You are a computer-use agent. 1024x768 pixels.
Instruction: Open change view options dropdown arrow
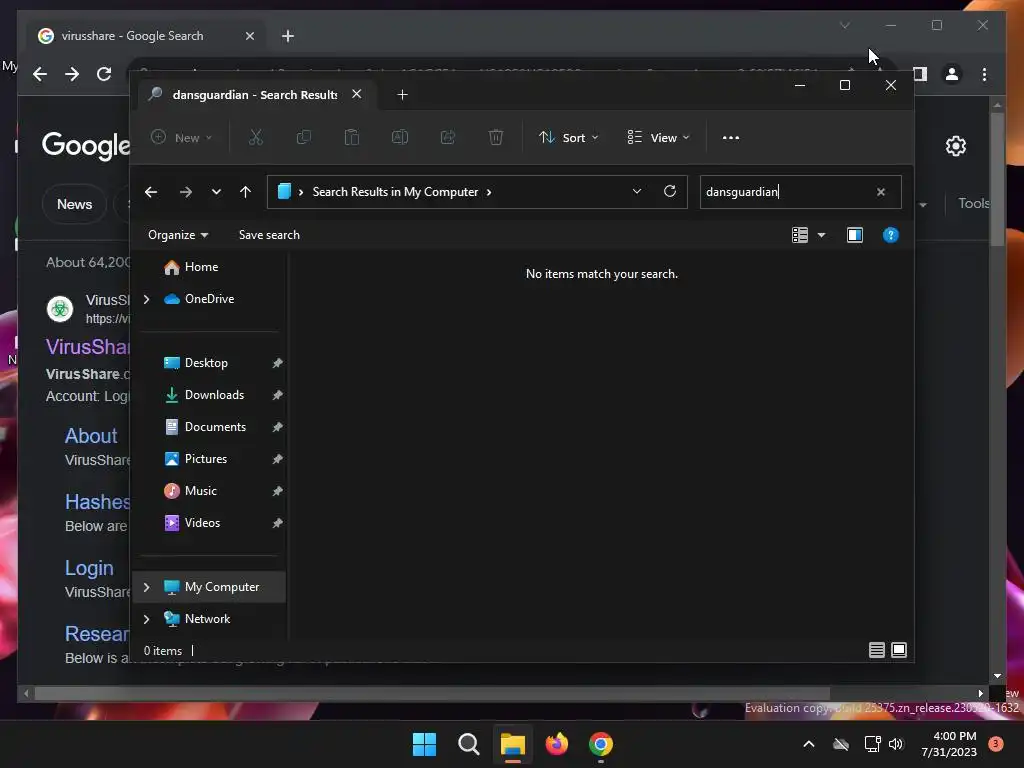[822, 235]
